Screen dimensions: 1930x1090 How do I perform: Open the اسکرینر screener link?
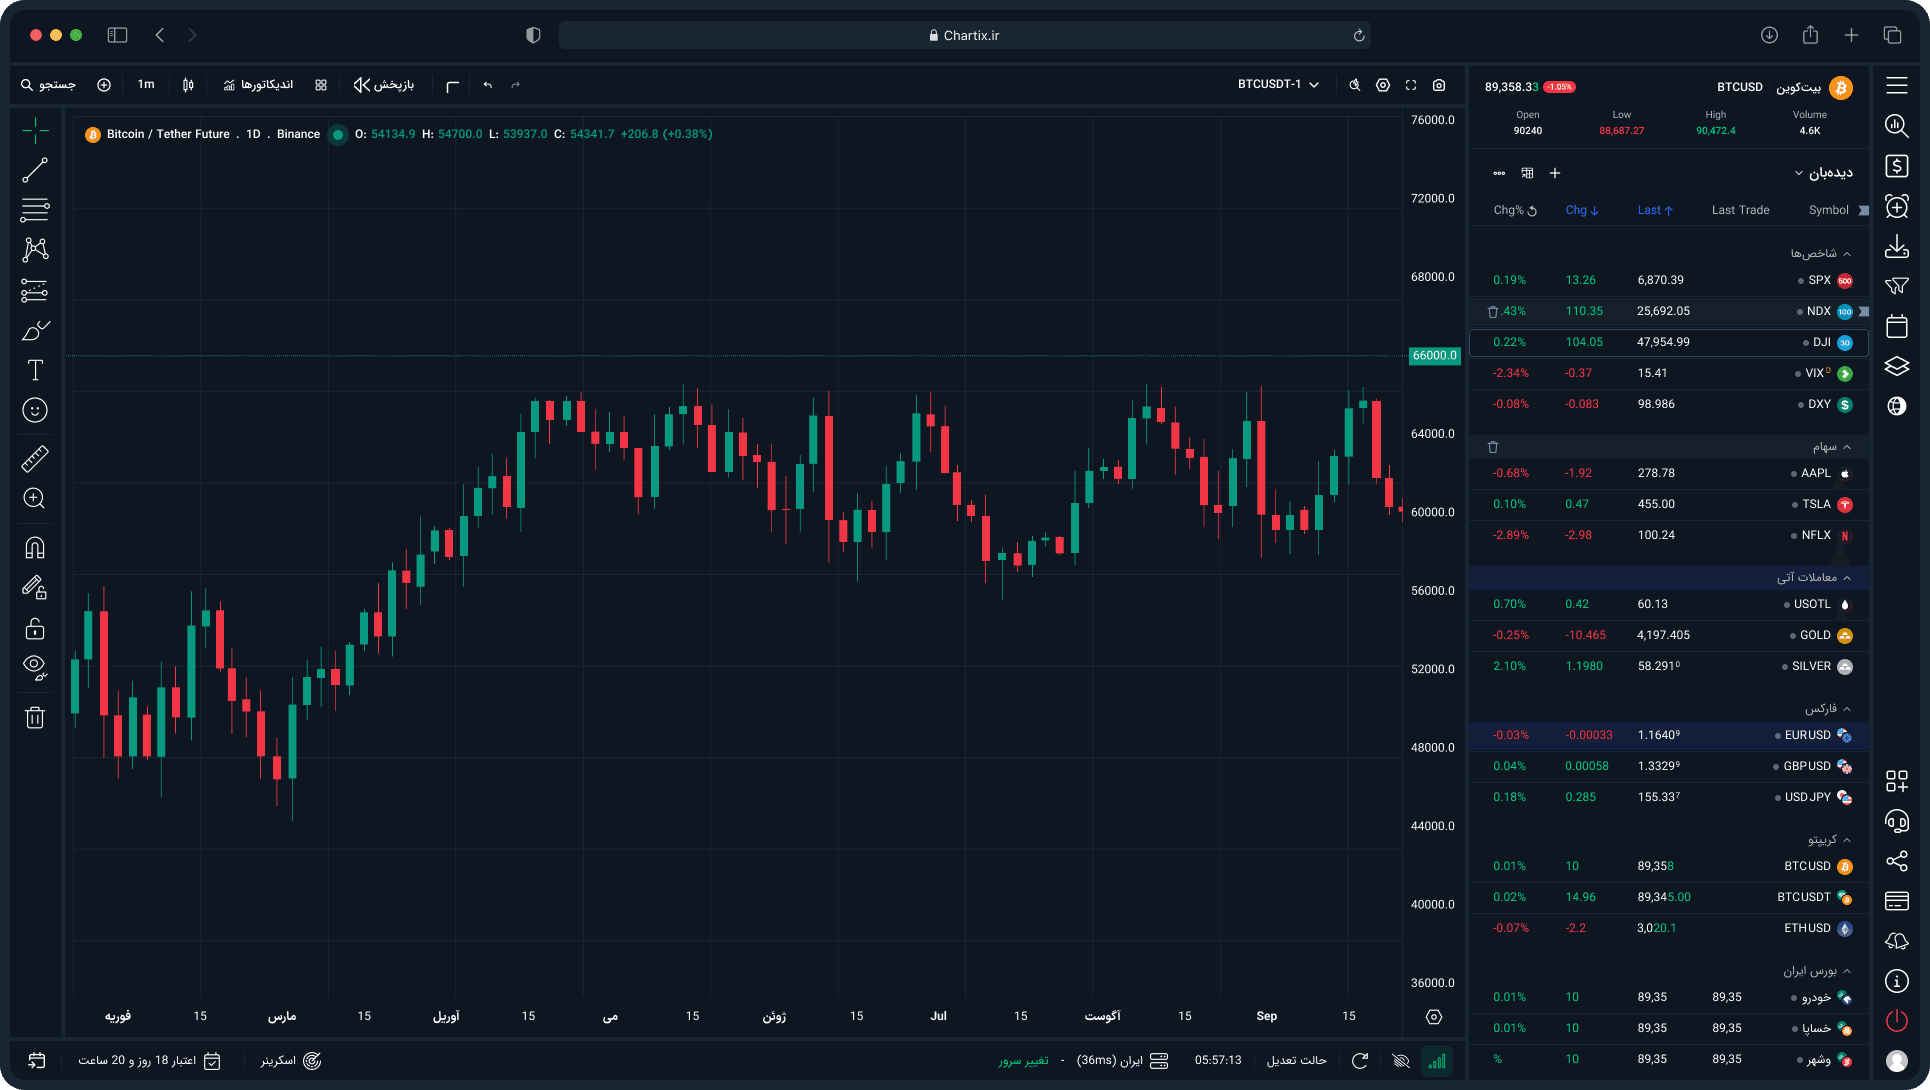(291, 1060)
